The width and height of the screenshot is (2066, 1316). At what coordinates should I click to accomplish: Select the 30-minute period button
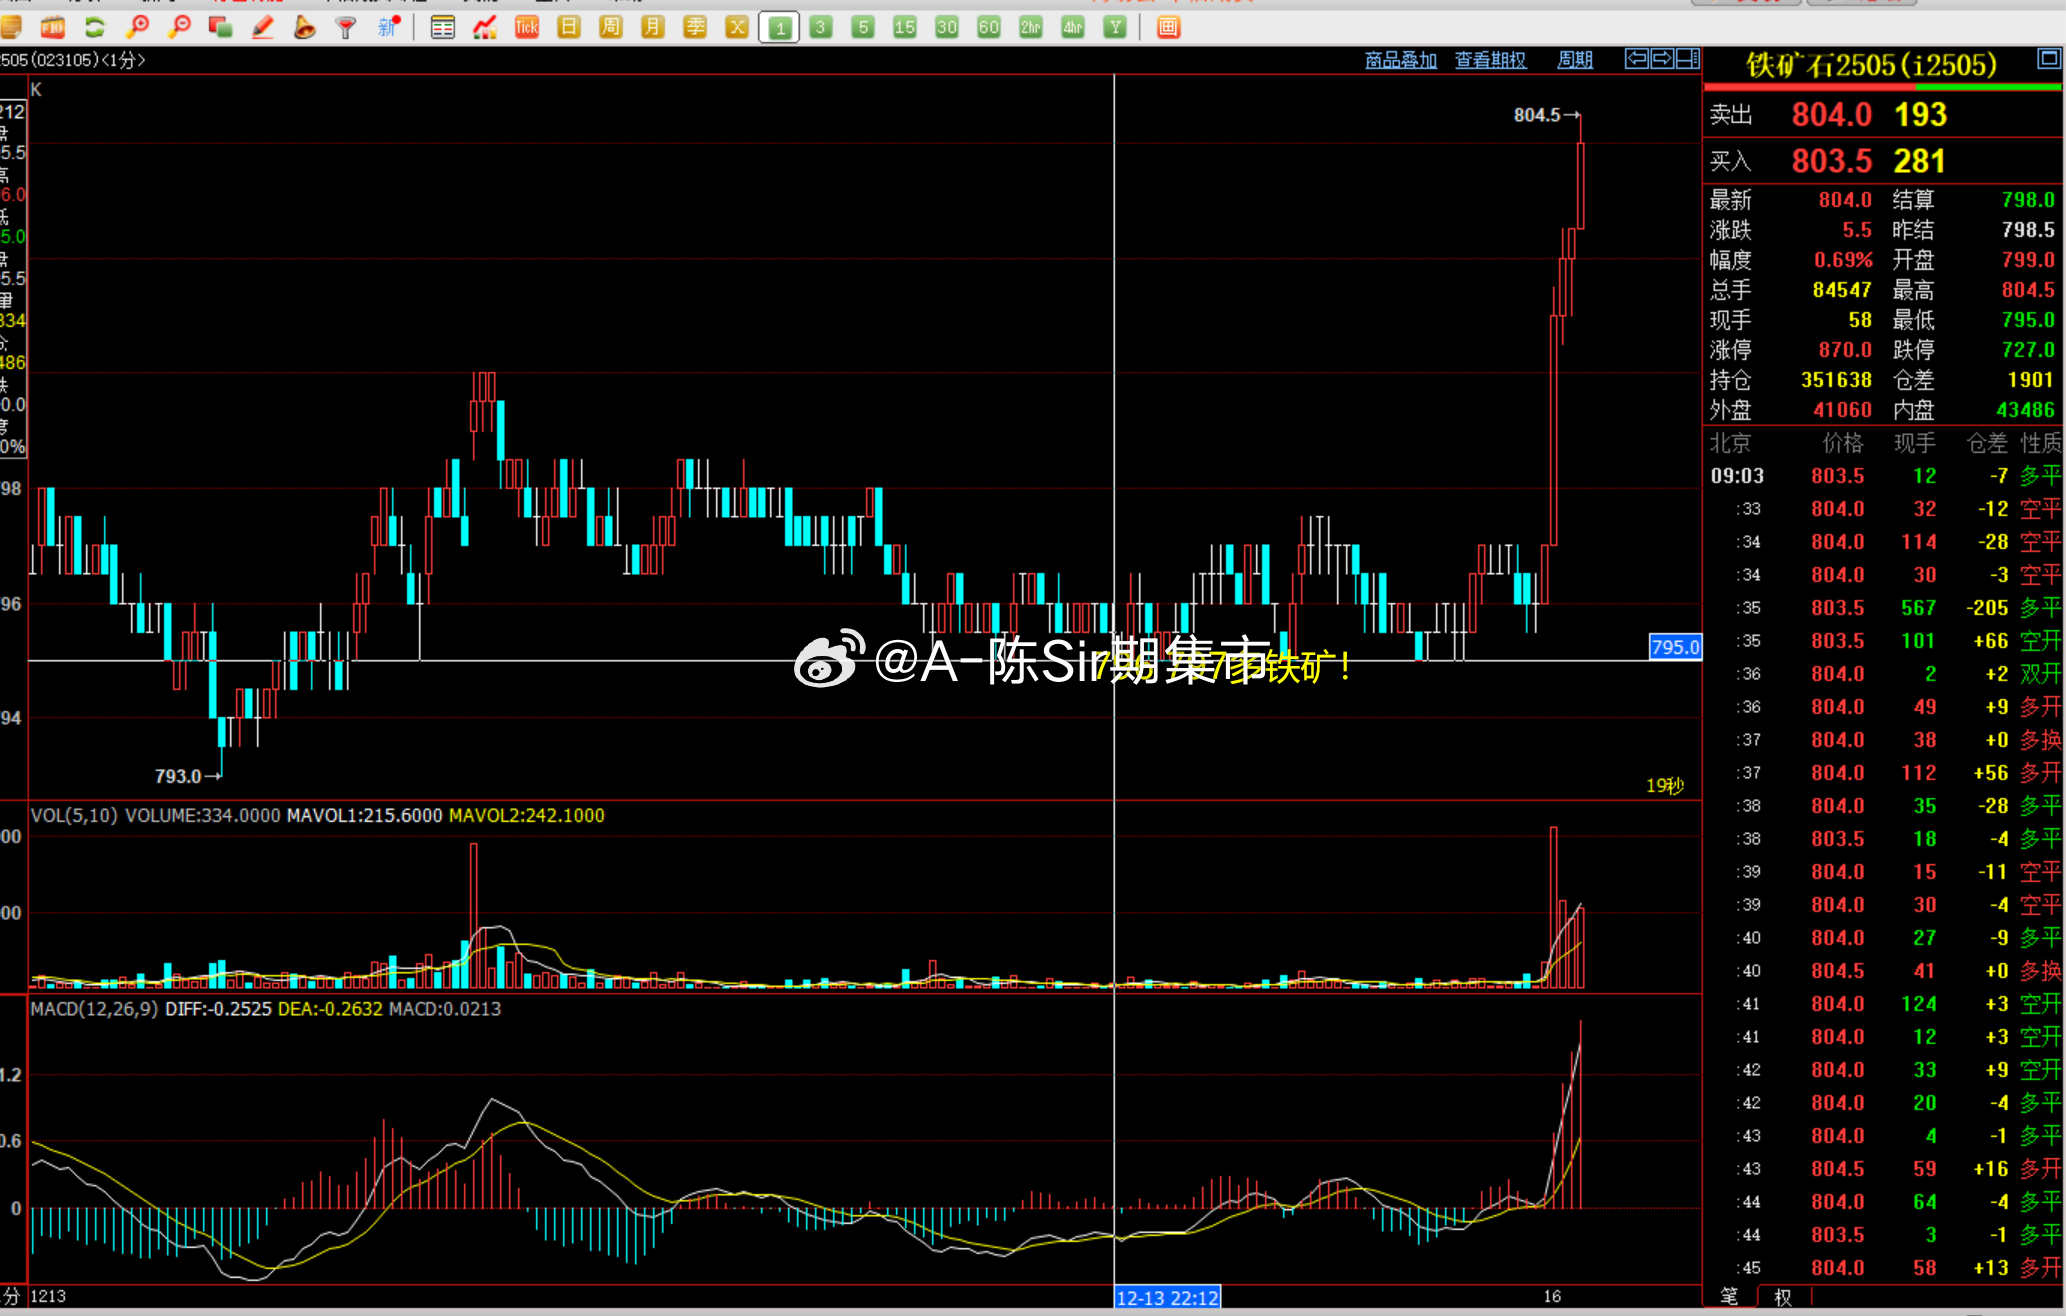pos(947,27)
